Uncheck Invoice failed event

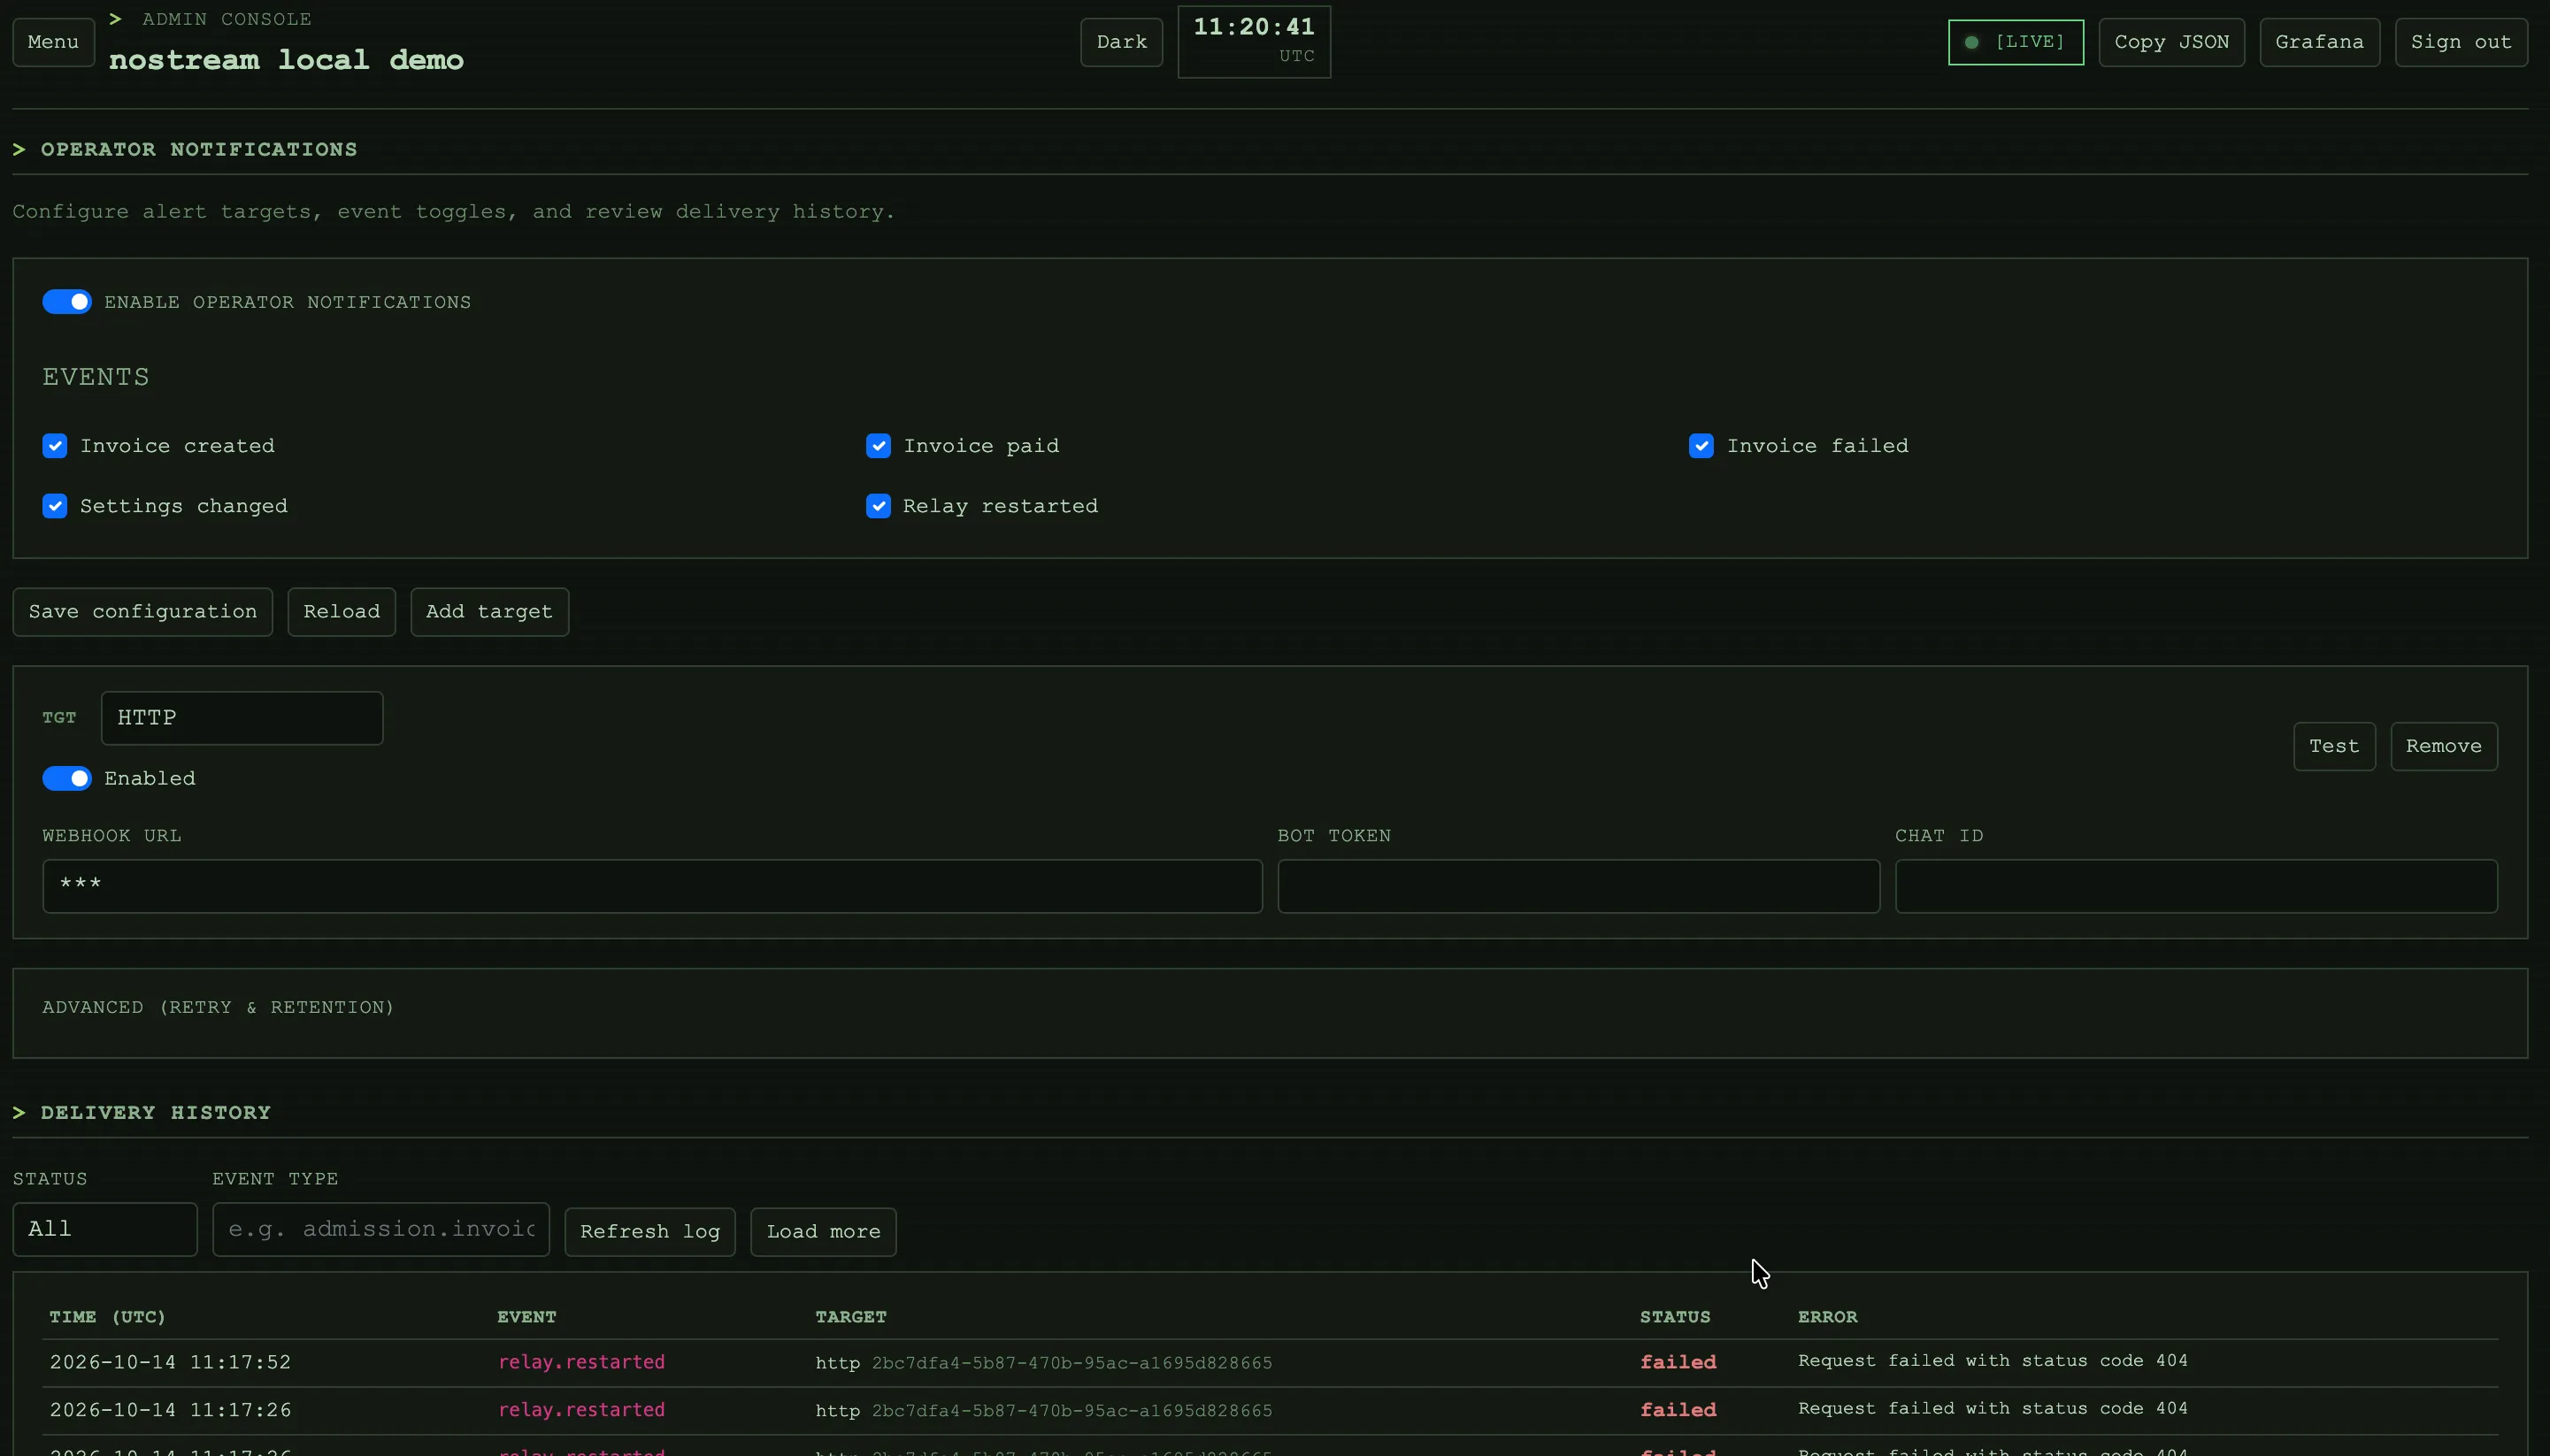coord(1701,446)
